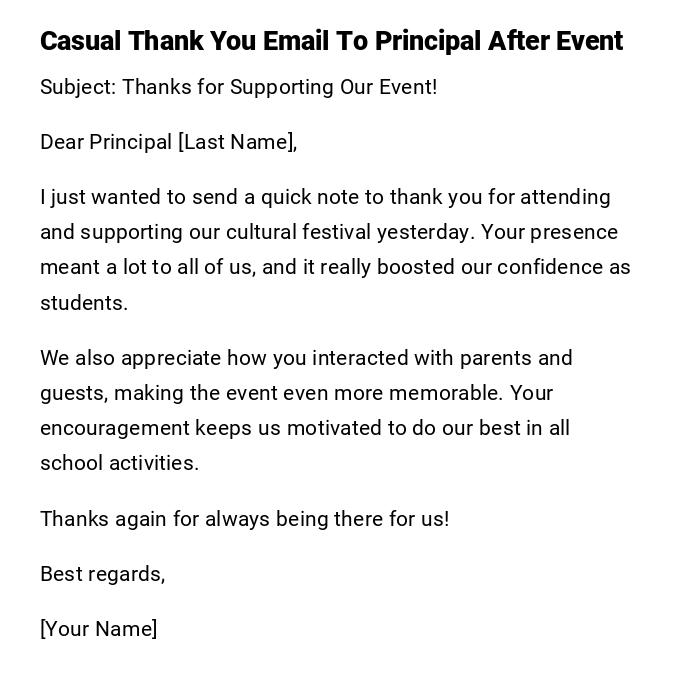Click the line "Thanks again for always being there"
This screenshot has width=700, height=691.
tap(244, 519)
